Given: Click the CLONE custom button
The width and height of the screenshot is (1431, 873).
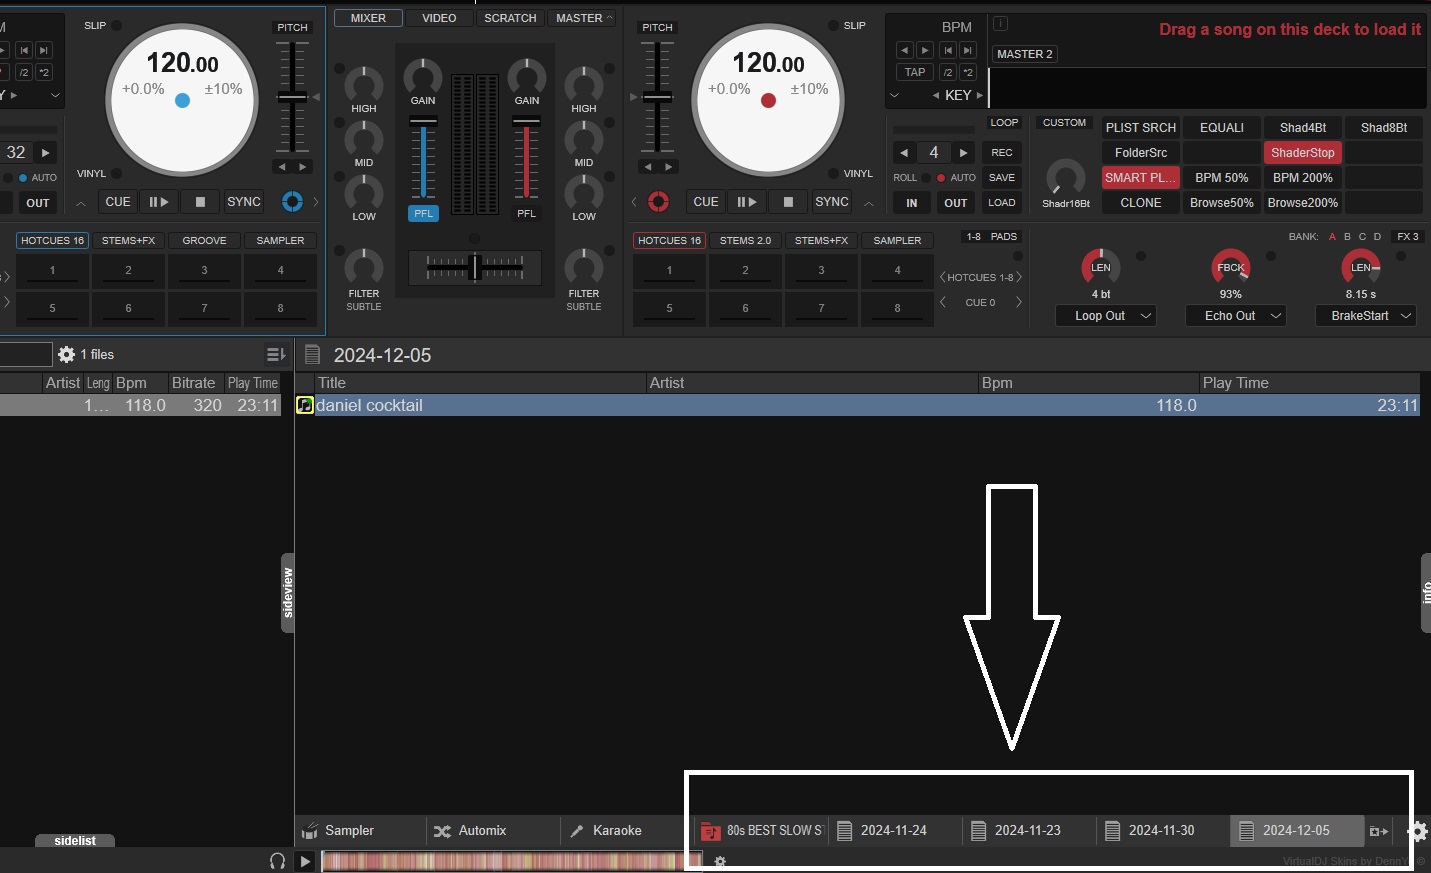Looking at the screenshot, I should 1141,203.
